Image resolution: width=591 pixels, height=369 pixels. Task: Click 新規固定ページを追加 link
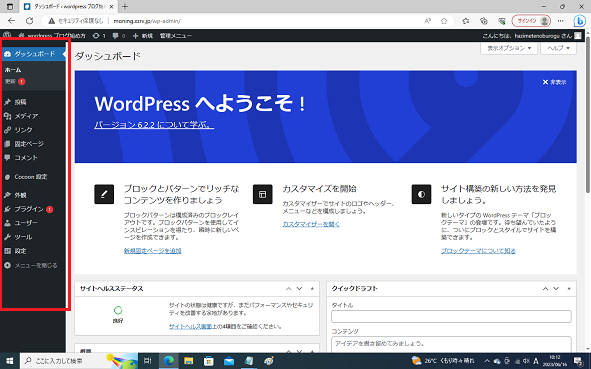click(x=153, y=251)
